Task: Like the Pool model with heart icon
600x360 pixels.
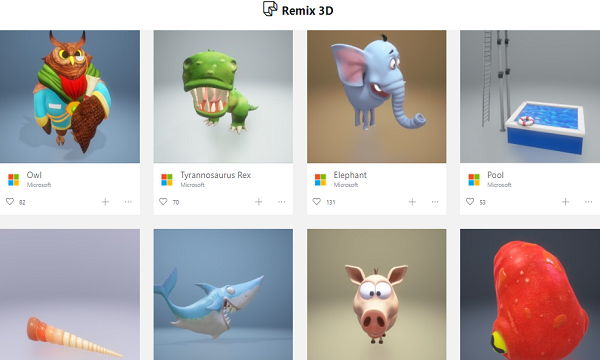Action: tap(470, 201)
